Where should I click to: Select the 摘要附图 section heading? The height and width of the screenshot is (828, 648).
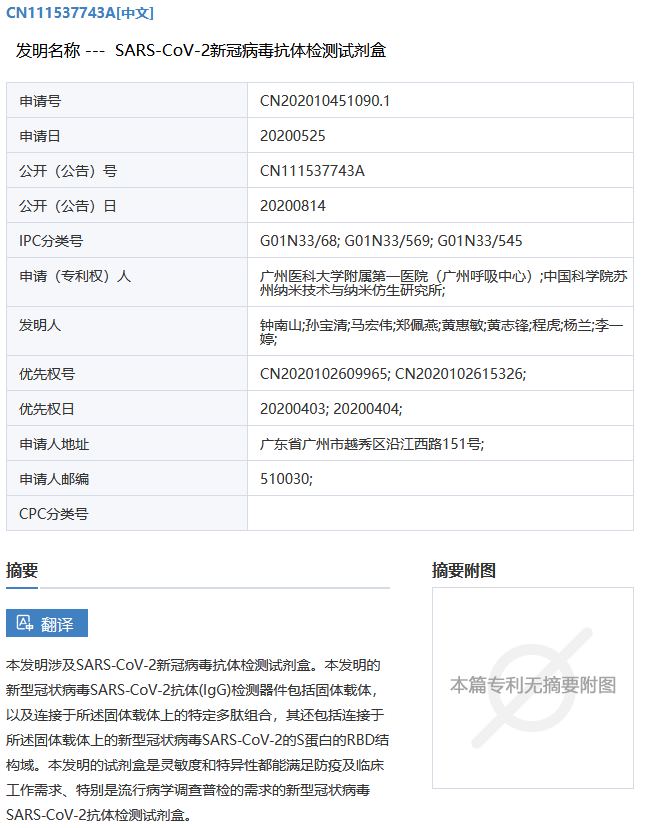pyautogui.click(x=463, y=570)
